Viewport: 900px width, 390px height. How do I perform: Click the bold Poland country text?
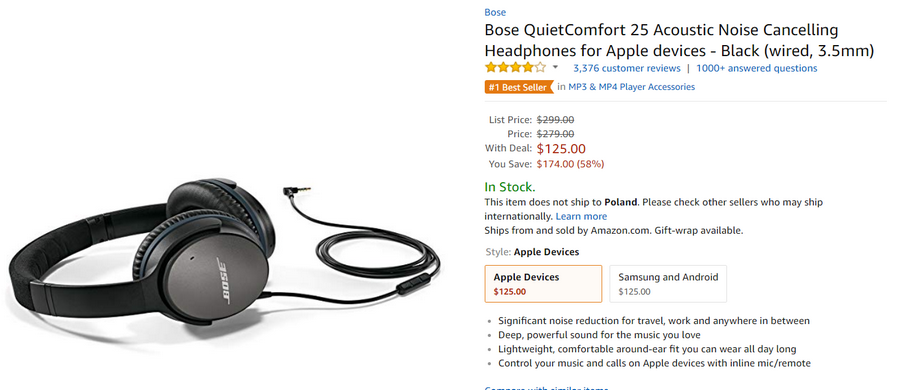(620, 202)
